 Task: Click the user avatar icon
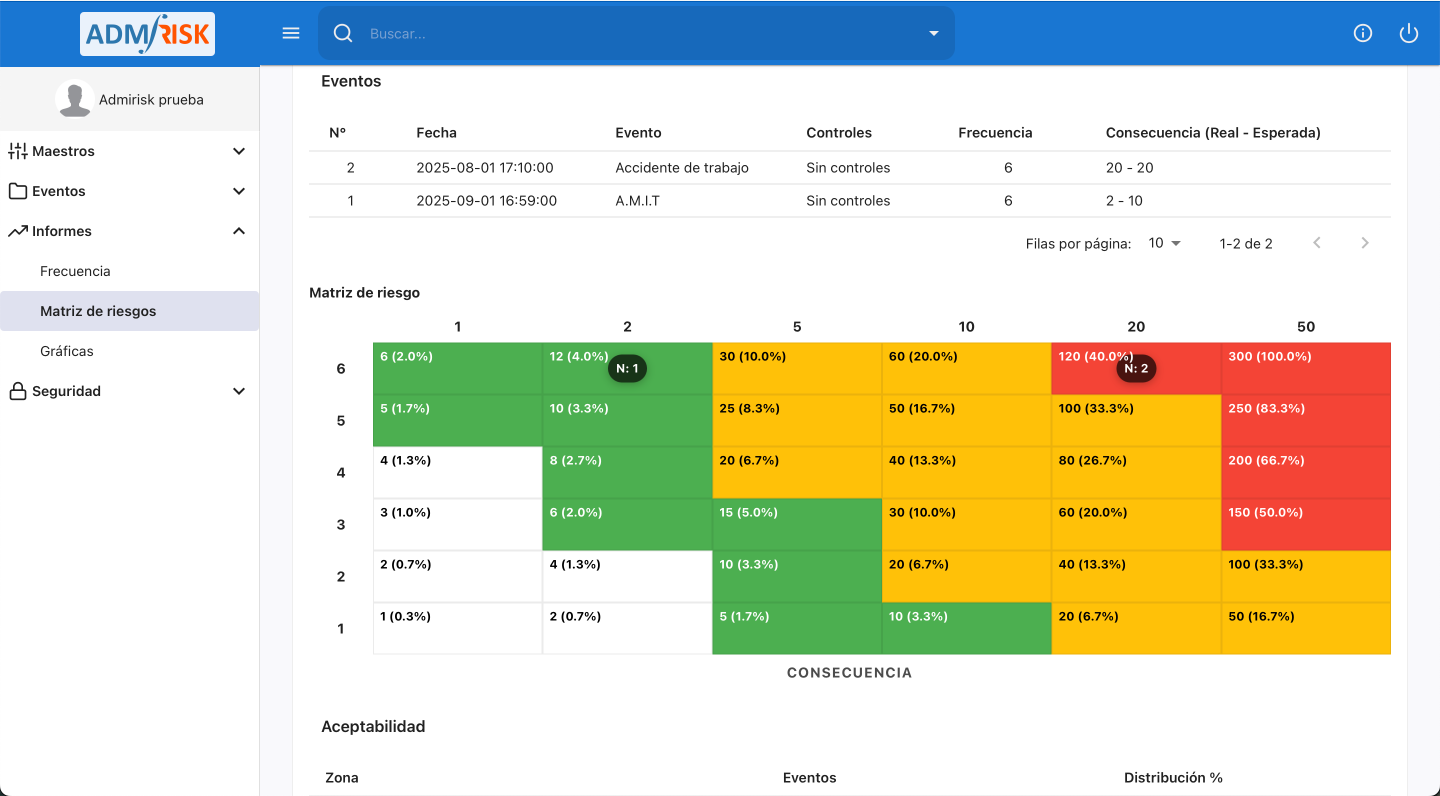[74, 99]
